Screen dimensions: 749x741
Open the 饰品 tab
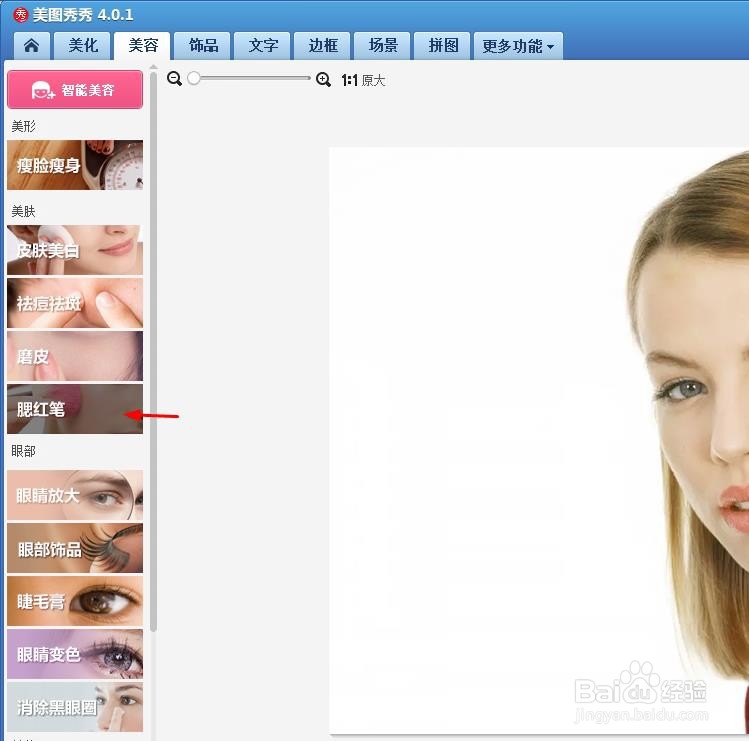point(203,46)
